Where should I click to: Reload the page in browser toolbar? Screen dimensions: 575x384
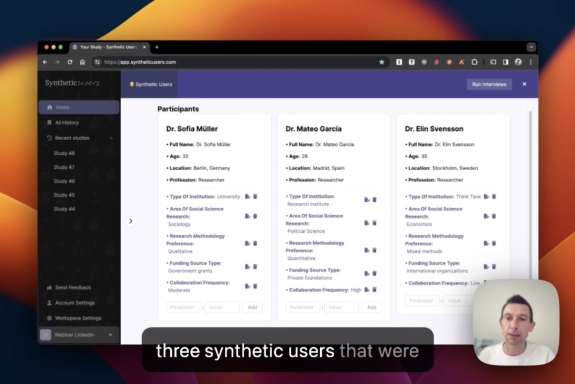click(70, 62)
